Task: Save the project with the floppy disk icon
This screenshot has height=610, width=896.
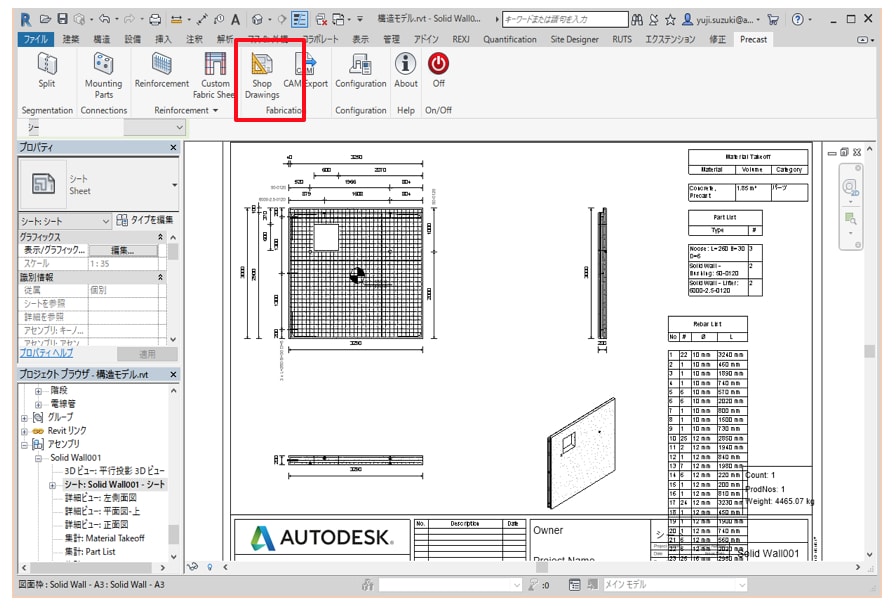Action: (62, 19)
